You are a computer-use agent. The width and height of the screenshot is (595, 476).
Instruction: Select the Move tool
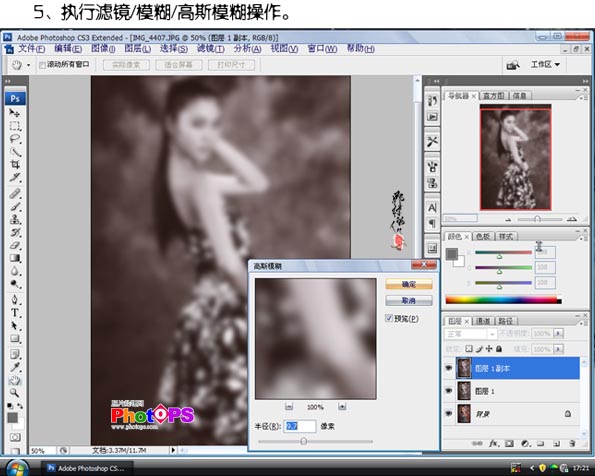(x=15, y=113)
